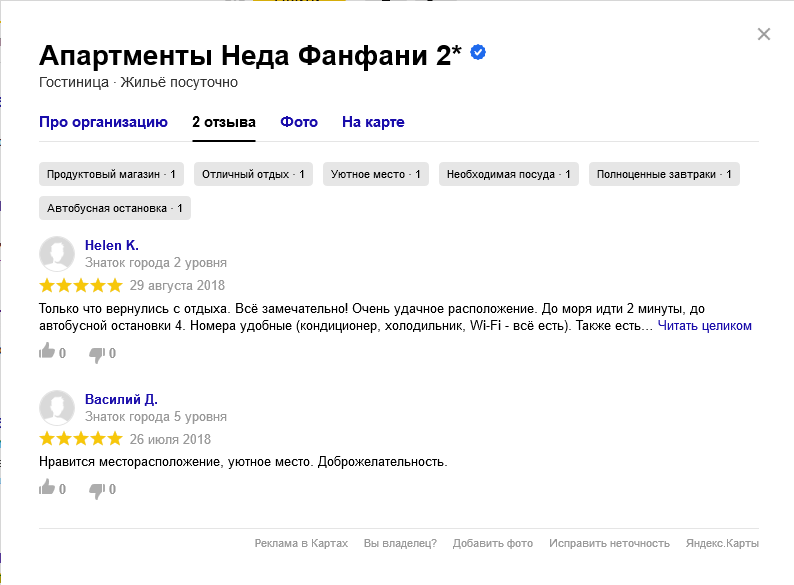Filter reviews by Полноценные завтраки tag
This screenshot has width=794, height=585.
tap(664, 174)
